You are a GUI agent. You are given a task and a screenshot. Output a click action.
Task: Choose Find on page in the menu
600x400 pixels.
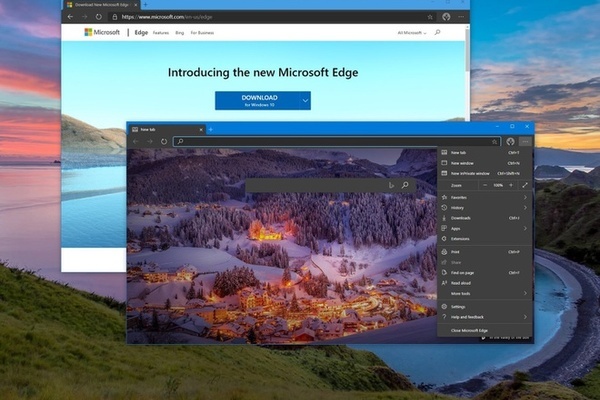tap(485, 273)
